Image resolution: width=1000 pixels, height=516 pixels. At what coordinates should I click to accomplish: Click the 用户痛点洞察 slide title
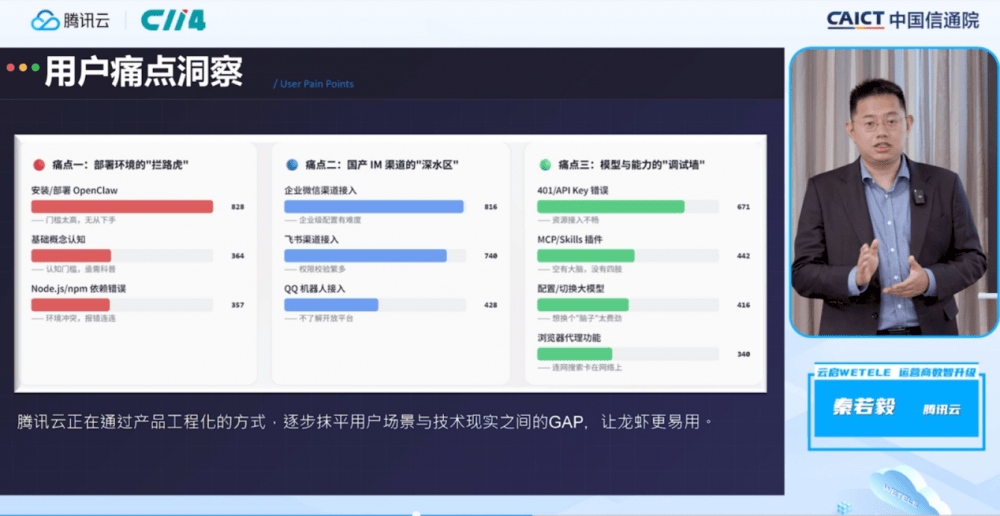[x=143, y=72]
